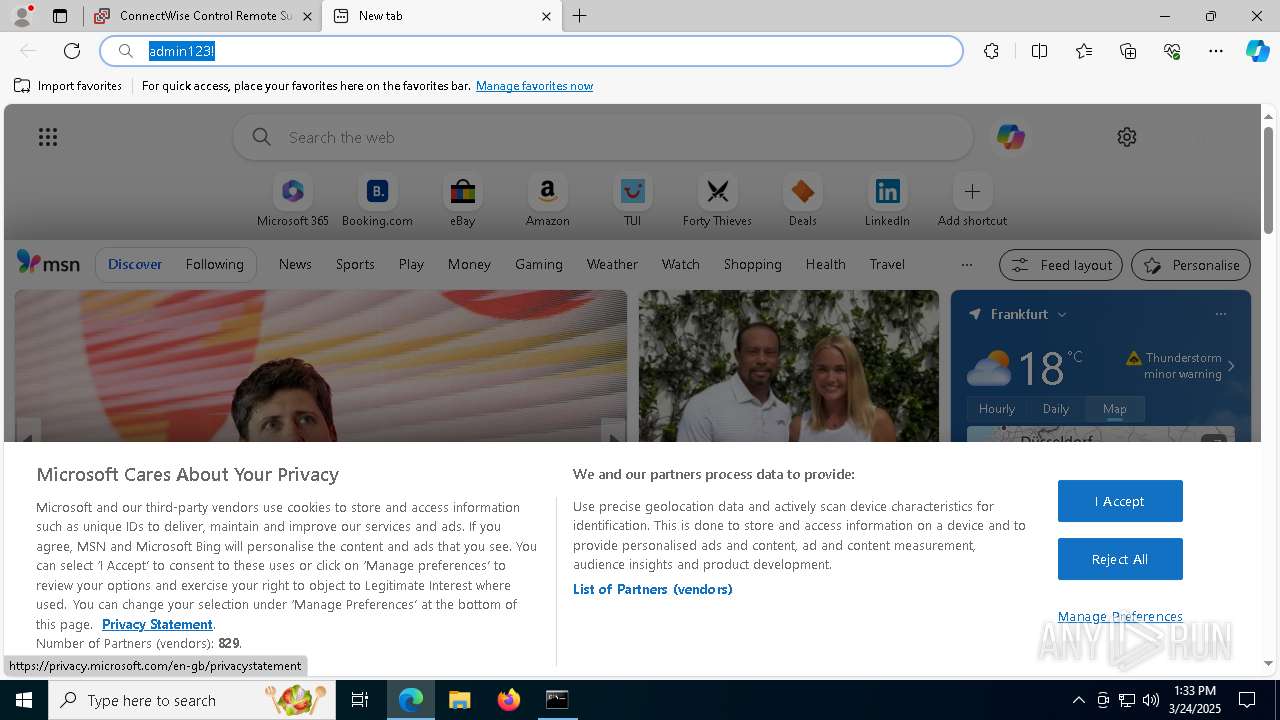Open the Travel section

pyautogui.click(x=887, y=264)
